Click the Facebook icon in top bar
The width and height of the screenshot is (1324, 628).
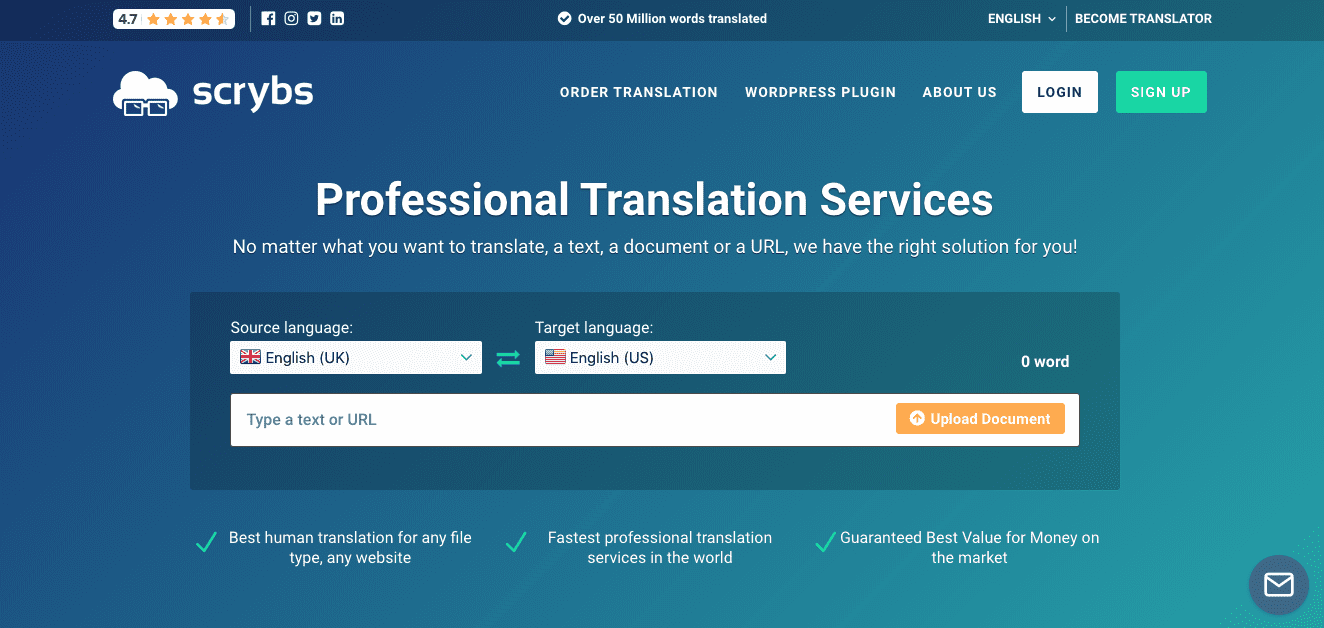pyautogui.click(x=268, y=18)
